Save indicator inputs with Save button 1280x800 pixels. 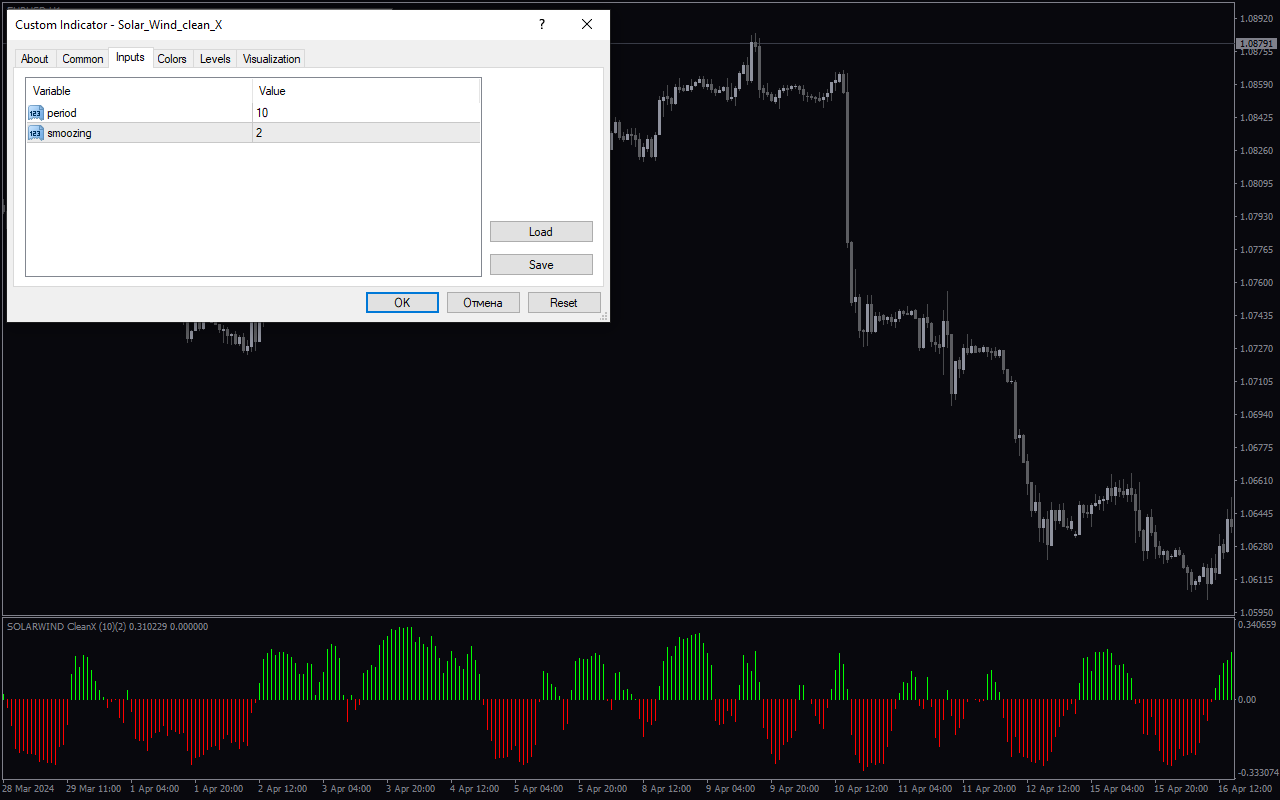541,265
